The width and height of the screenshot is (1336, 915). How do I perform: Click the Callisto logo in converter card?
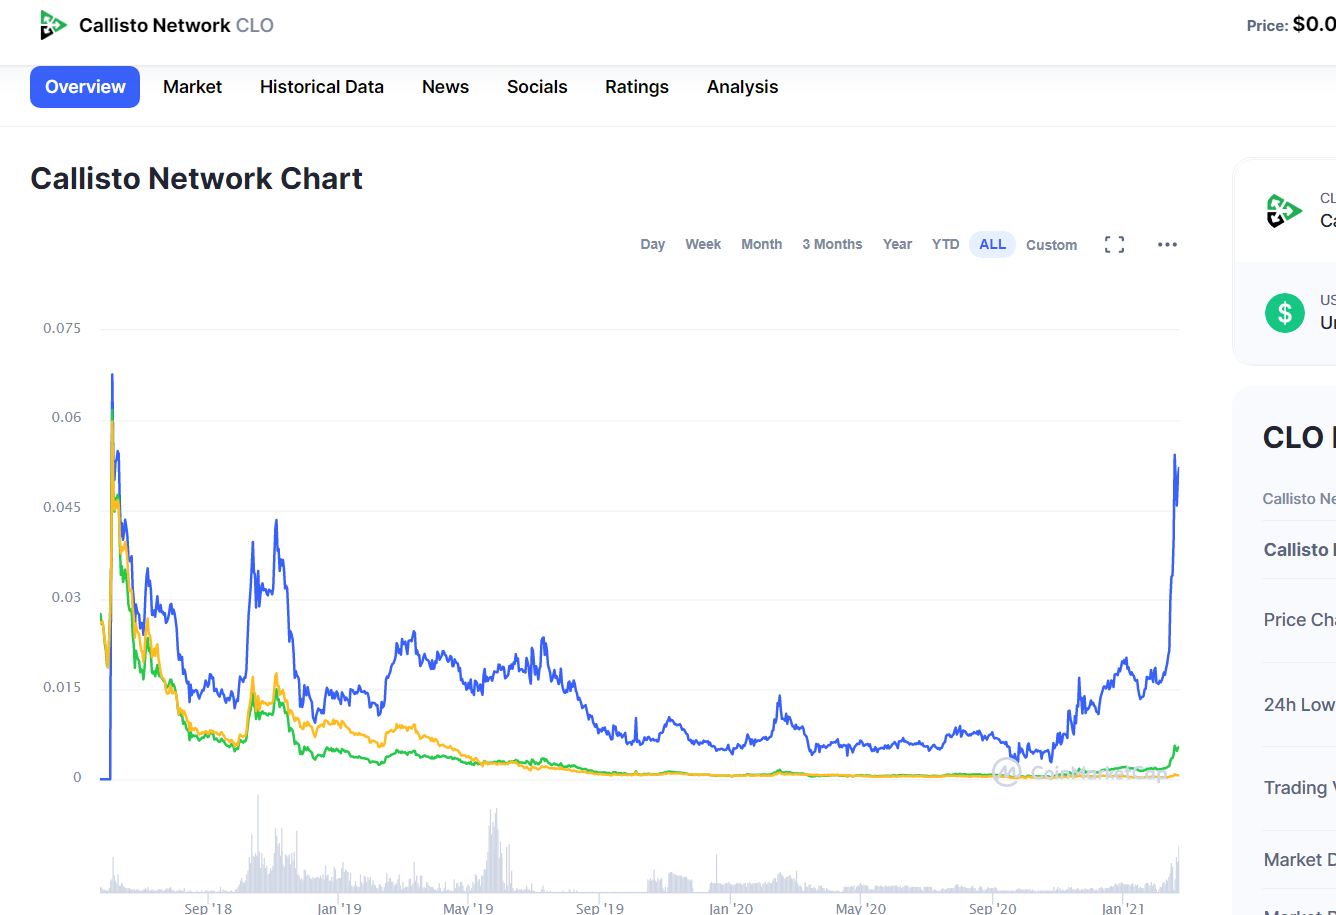(1284, 211)
